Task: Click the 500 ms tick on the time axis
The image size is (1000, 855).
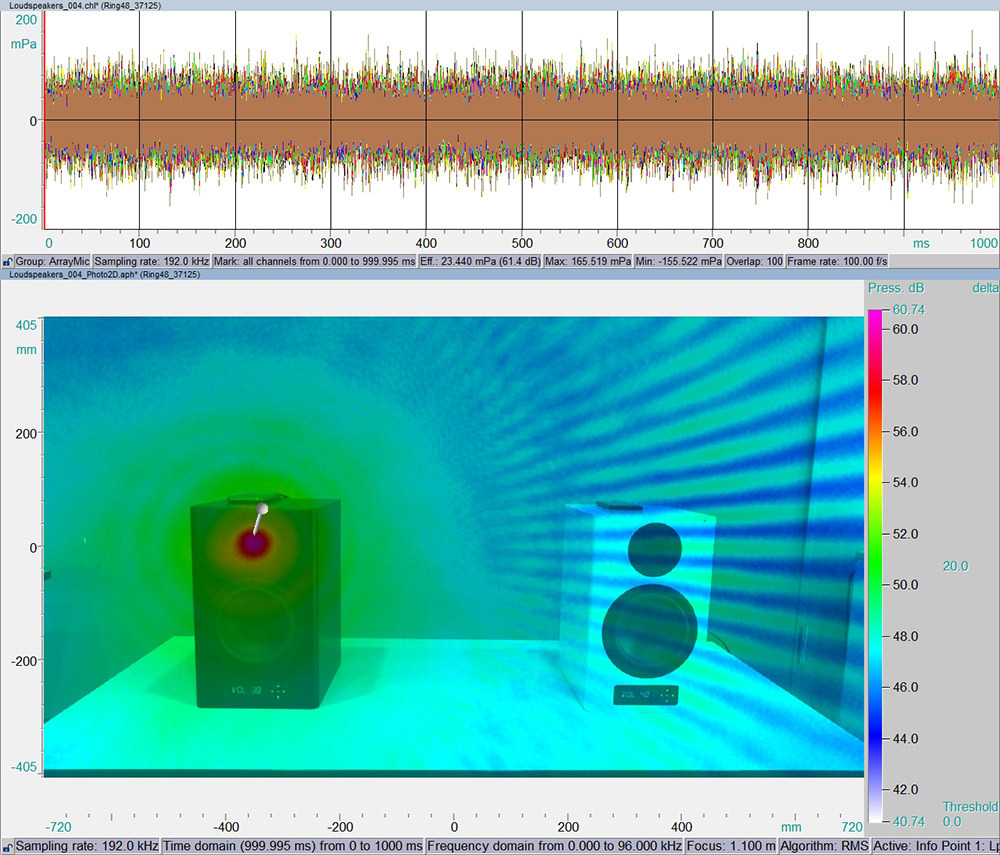Action: coord(522,243)
